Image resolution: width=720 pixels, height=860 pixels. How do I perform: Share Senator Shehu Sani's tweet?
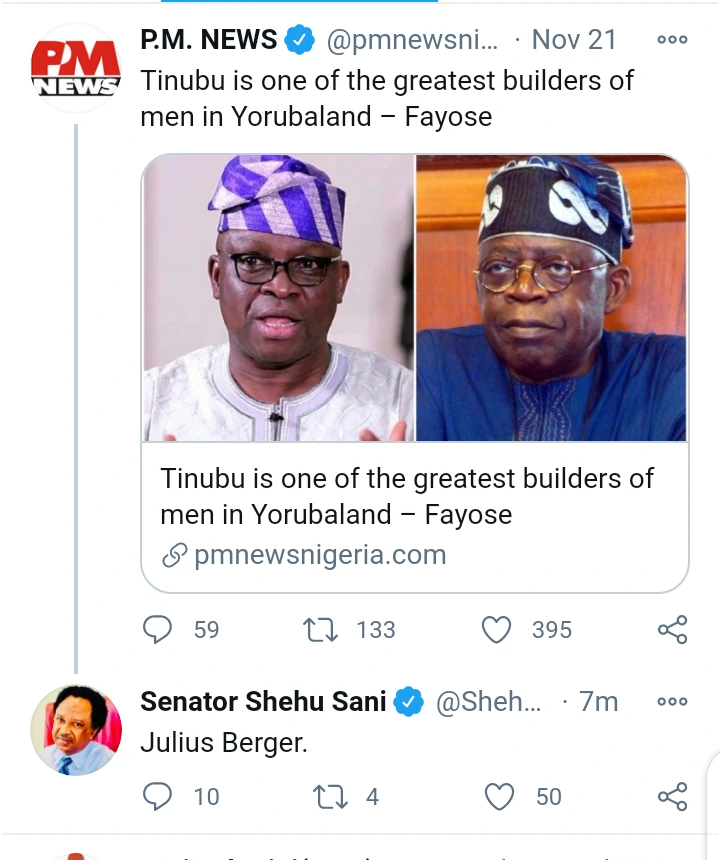[672, 796]
